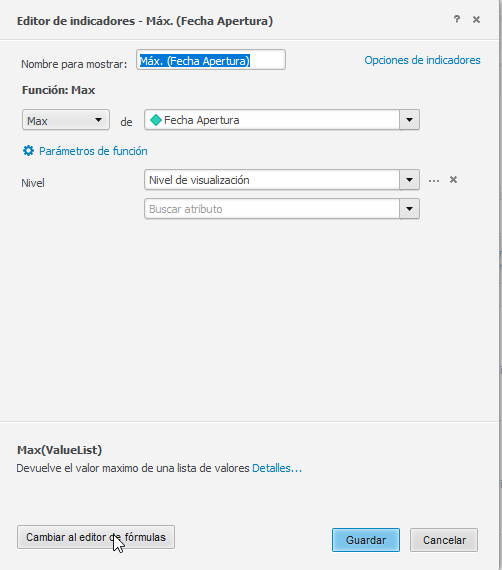Click the gear icon for function parameters
The height and width of the screenshot is (570, 502).
[x=28, y=150]
